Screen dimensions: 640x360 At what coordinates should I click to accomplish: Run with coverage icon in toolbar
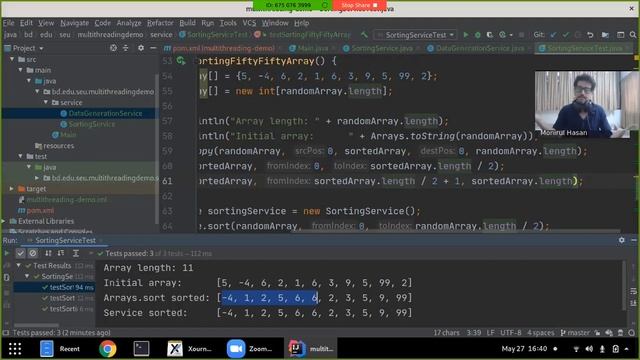pyautogui.click(x=489, y=35)
